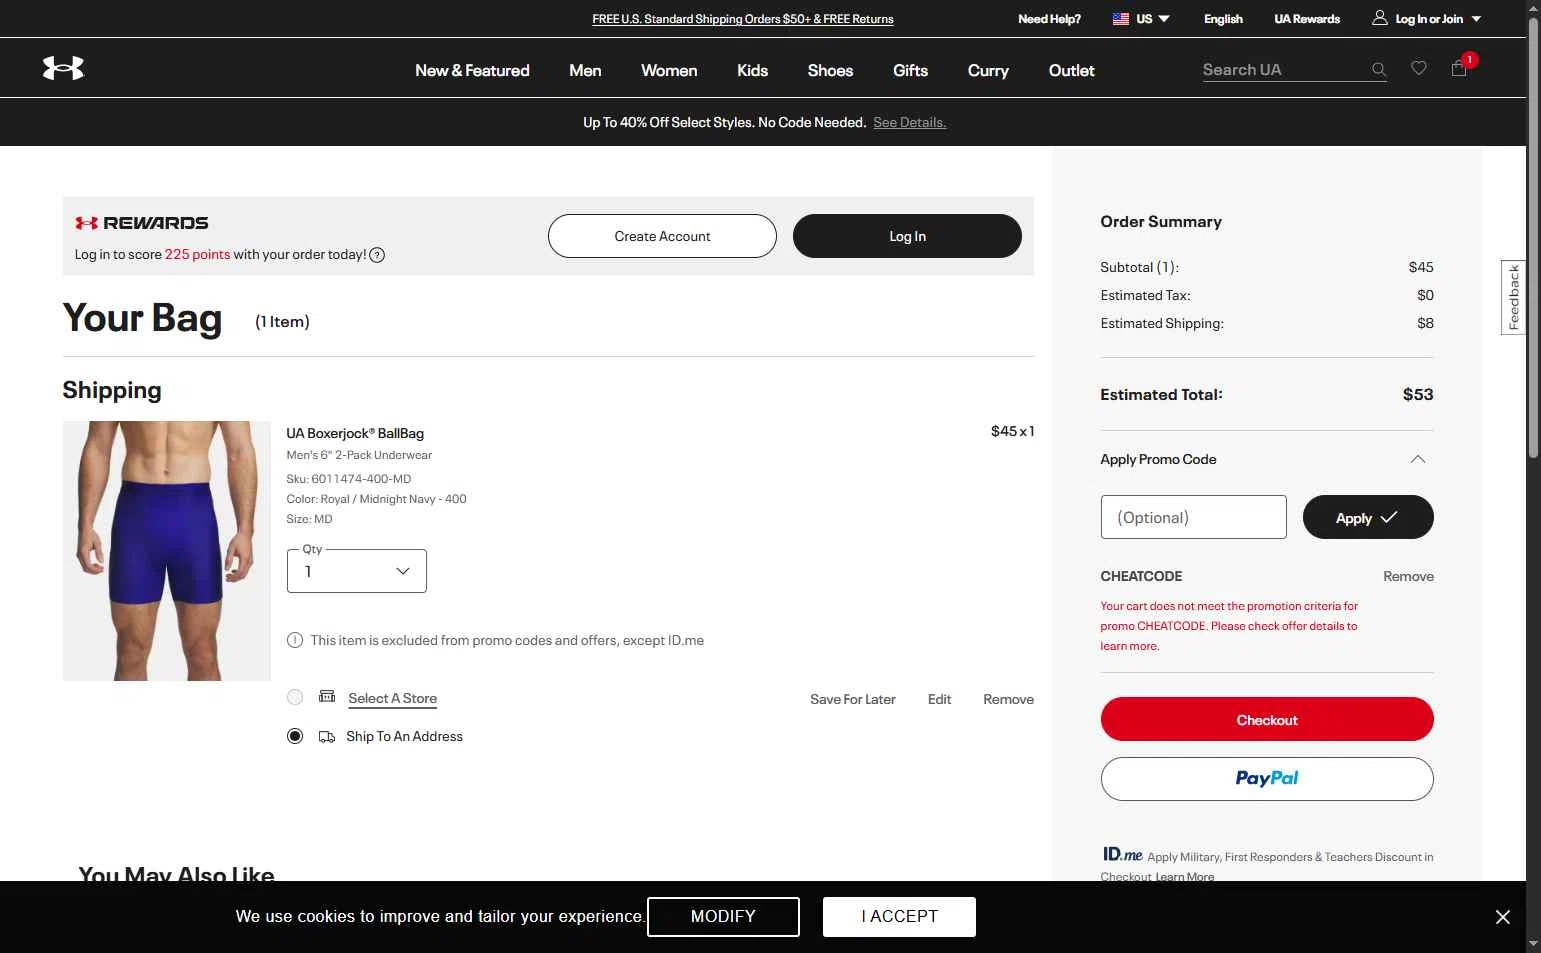Click the user account icon

(1380, 18)
